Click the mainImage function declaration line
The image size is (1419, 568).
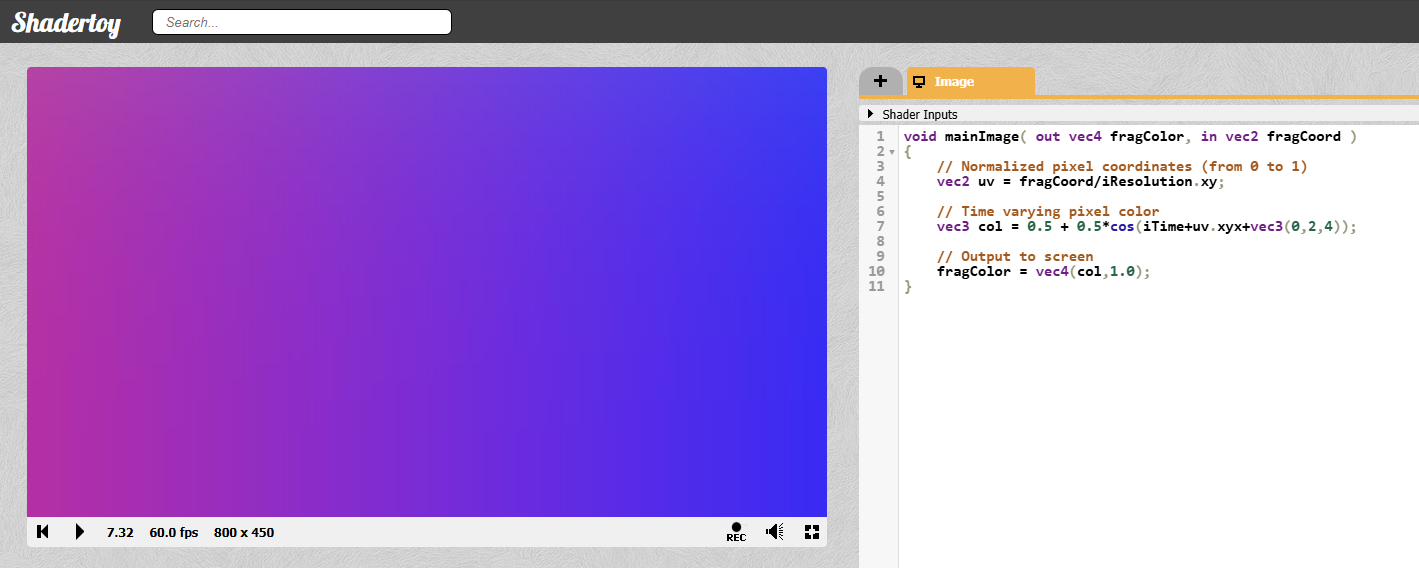tap(1129, 136)
